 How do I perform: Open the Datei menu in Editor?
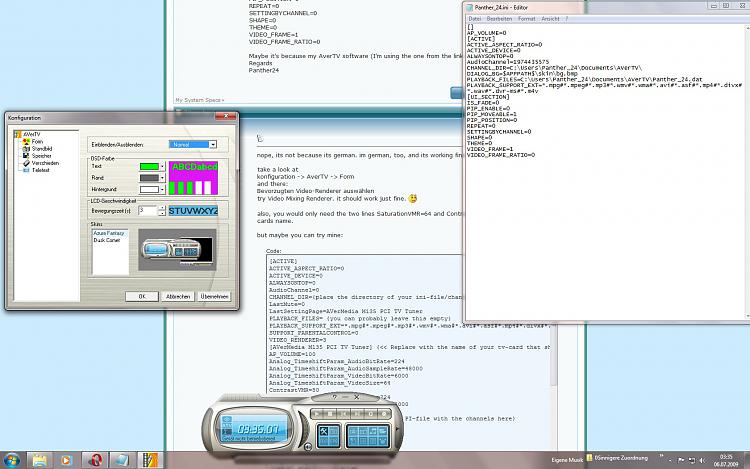pyautogui.click(x=474, y=19)
